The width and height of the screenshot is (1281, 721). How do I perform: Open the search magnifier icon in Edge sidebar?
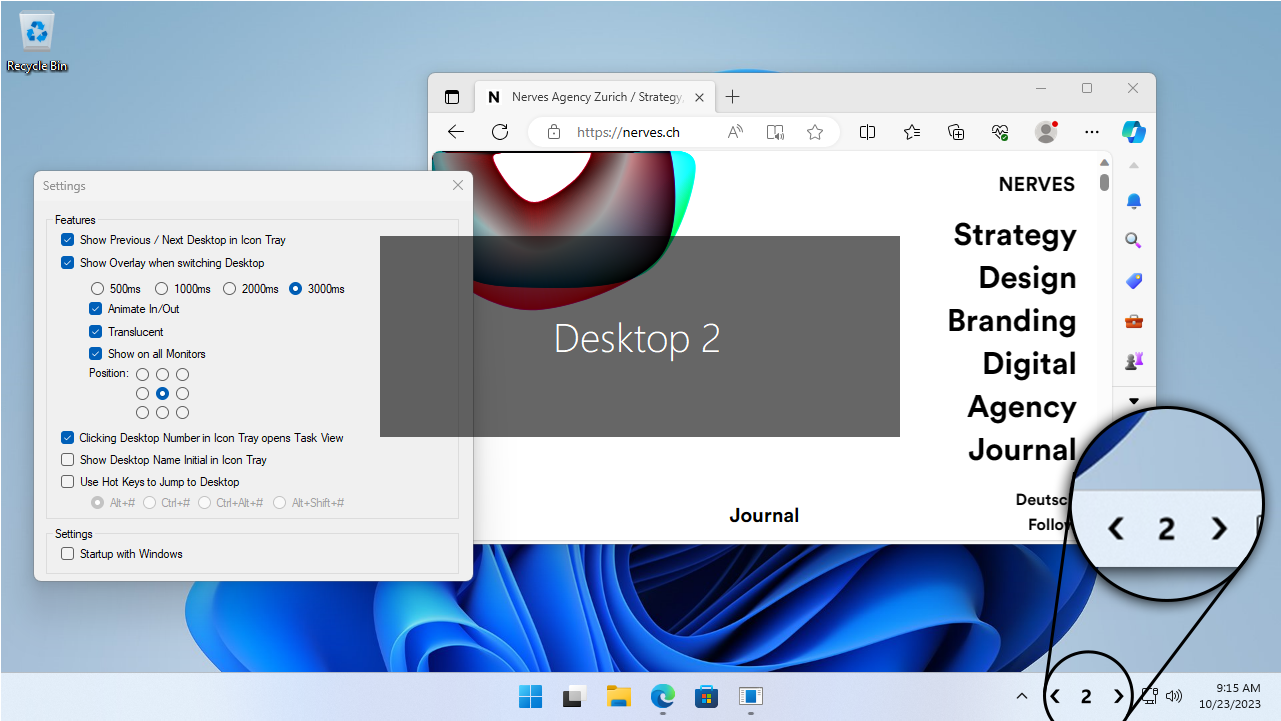1133,240
